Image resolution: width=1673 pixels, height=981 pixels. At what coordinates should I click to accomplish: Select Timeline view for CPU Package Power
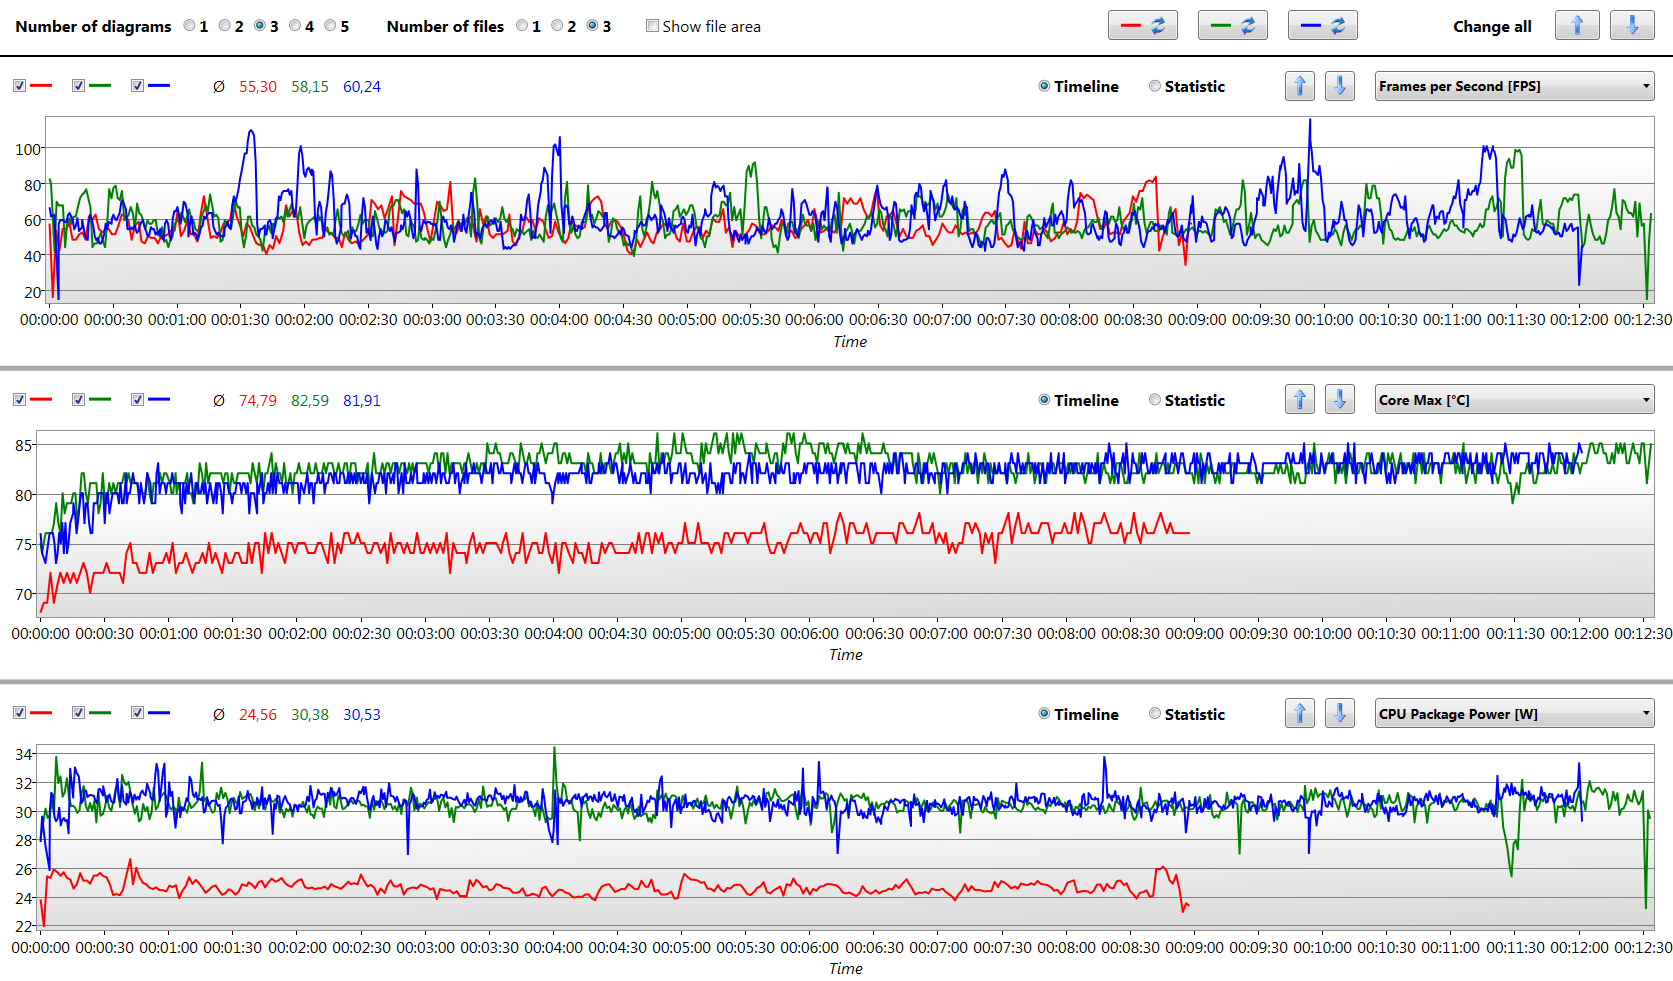tap(1044, 714)
